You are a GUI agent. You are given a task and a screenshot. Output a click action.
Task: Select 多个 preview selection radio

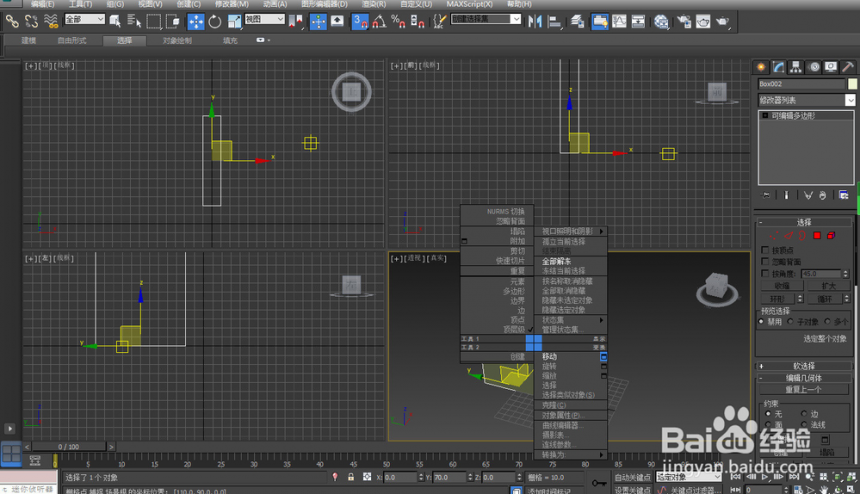[x=828, y=321]
